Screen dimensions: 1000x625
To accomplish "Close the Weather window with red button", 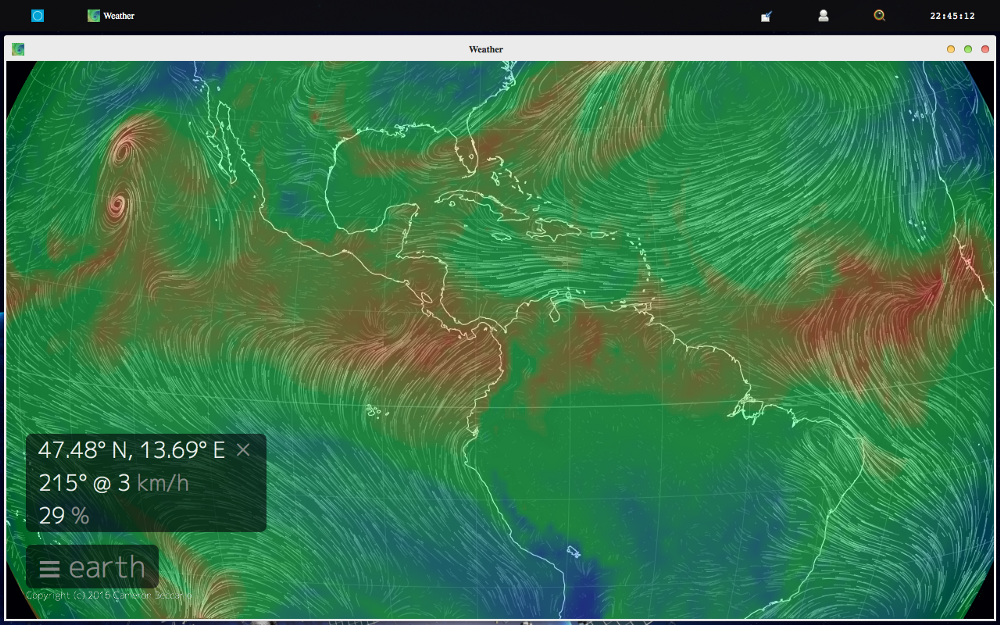I will [985, 49].
